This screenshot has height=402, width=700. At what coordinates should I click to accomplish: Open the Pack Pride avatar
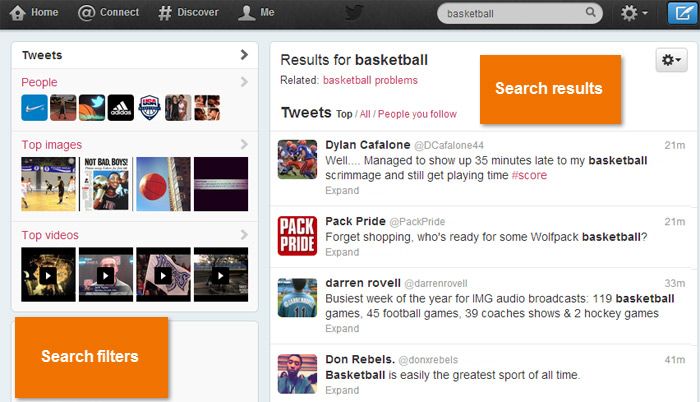pos(297,236)
